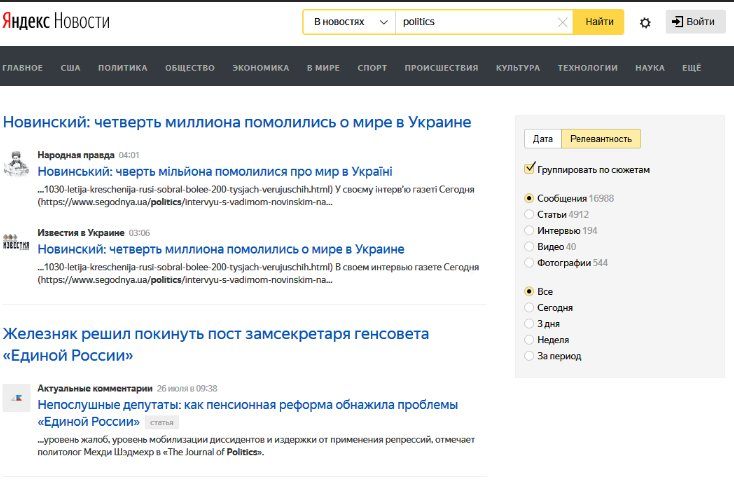Open the ПРОИСШЕСТВИЯ section

[441, 68]
